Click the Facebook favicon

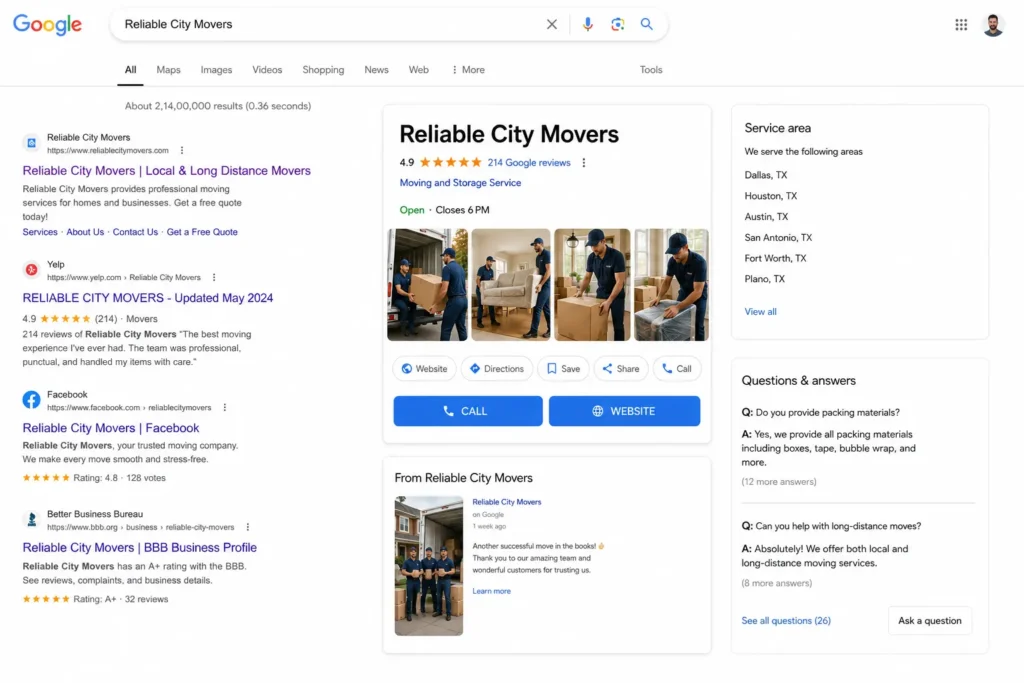31,400
